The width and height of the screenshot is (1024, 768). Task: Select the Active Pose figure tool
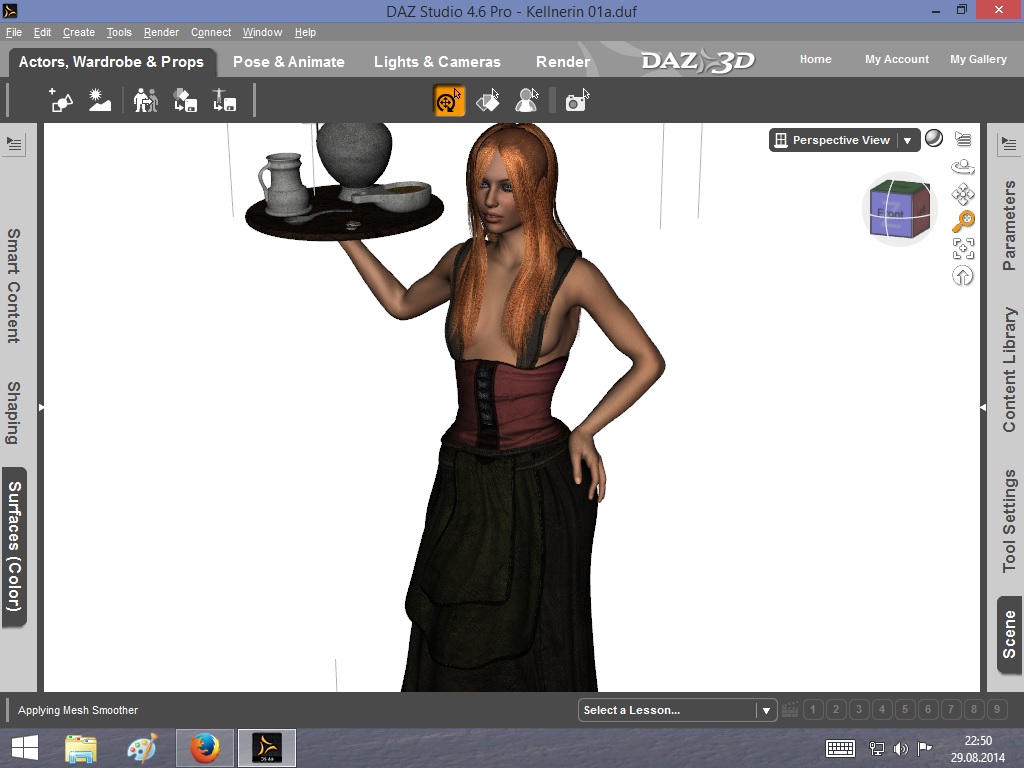(526, 101)
